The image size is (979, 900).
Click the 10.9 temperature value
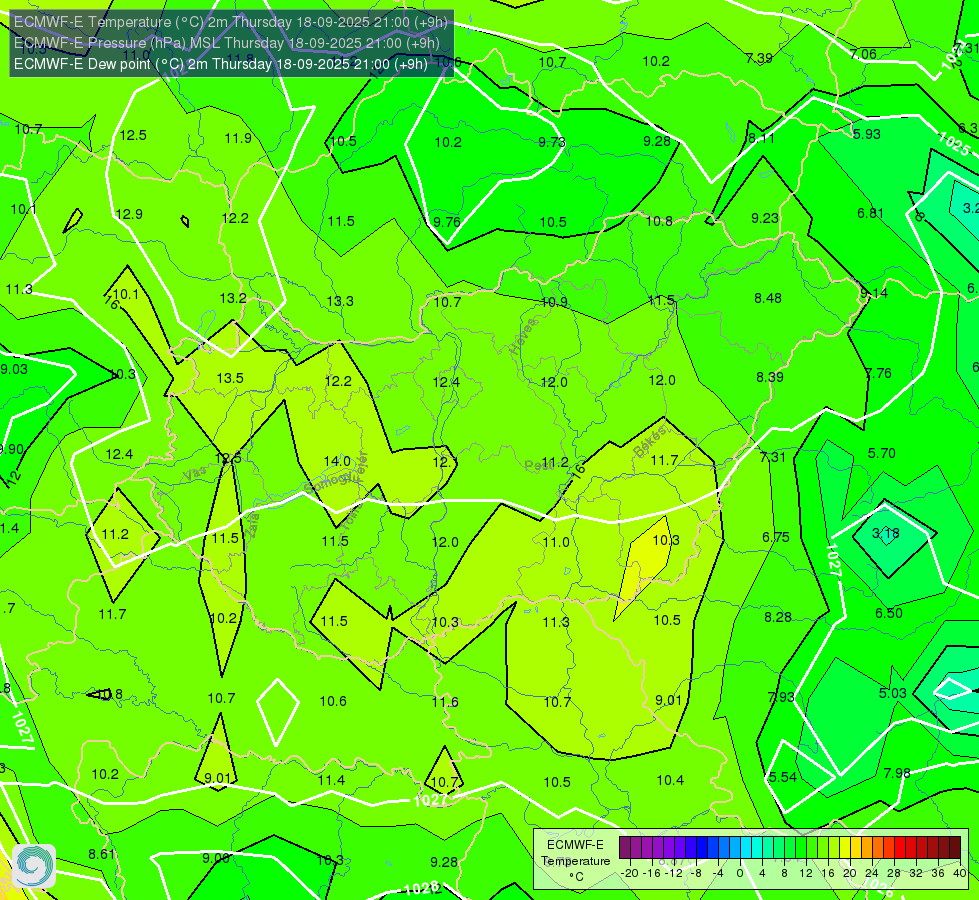click(554, 302)
